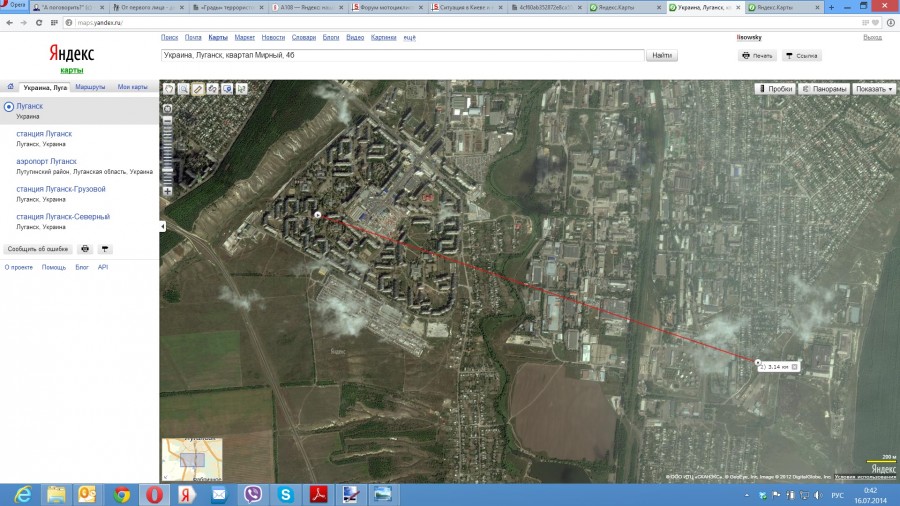Collapse the left sidebar panel arrow

(162, 227)
